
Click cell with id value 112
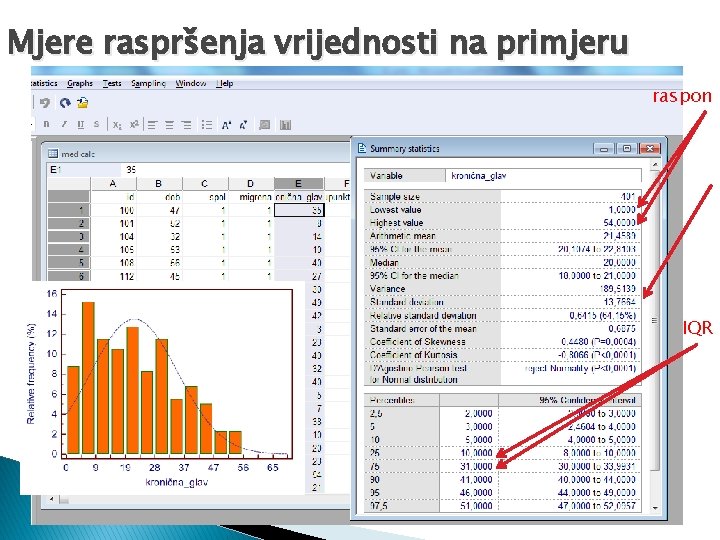[113, 276]
